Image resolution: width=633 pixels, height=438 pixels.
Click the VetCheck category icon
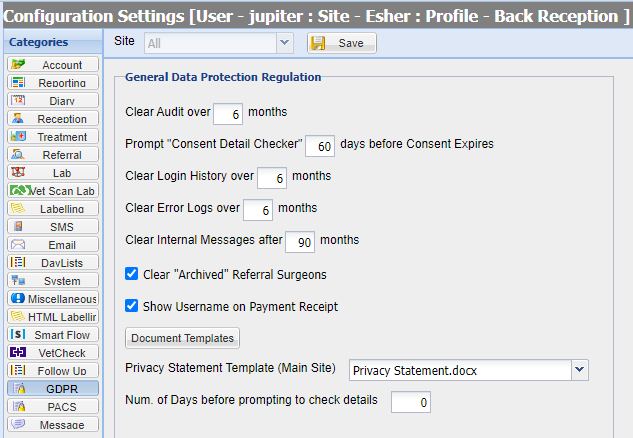17,352
